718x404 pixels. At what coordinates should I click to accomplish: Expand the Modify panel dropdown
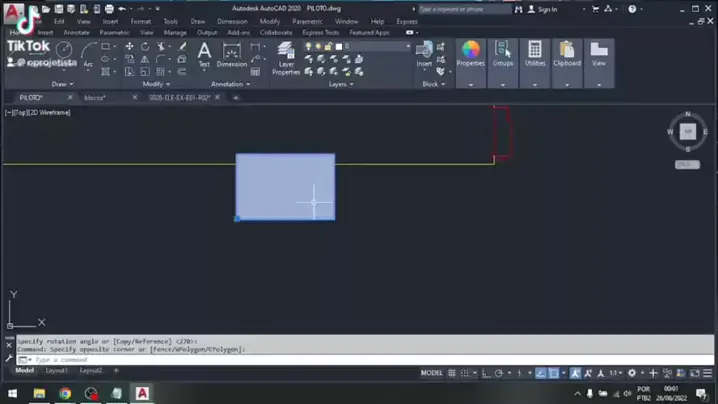tap(156, 84)
